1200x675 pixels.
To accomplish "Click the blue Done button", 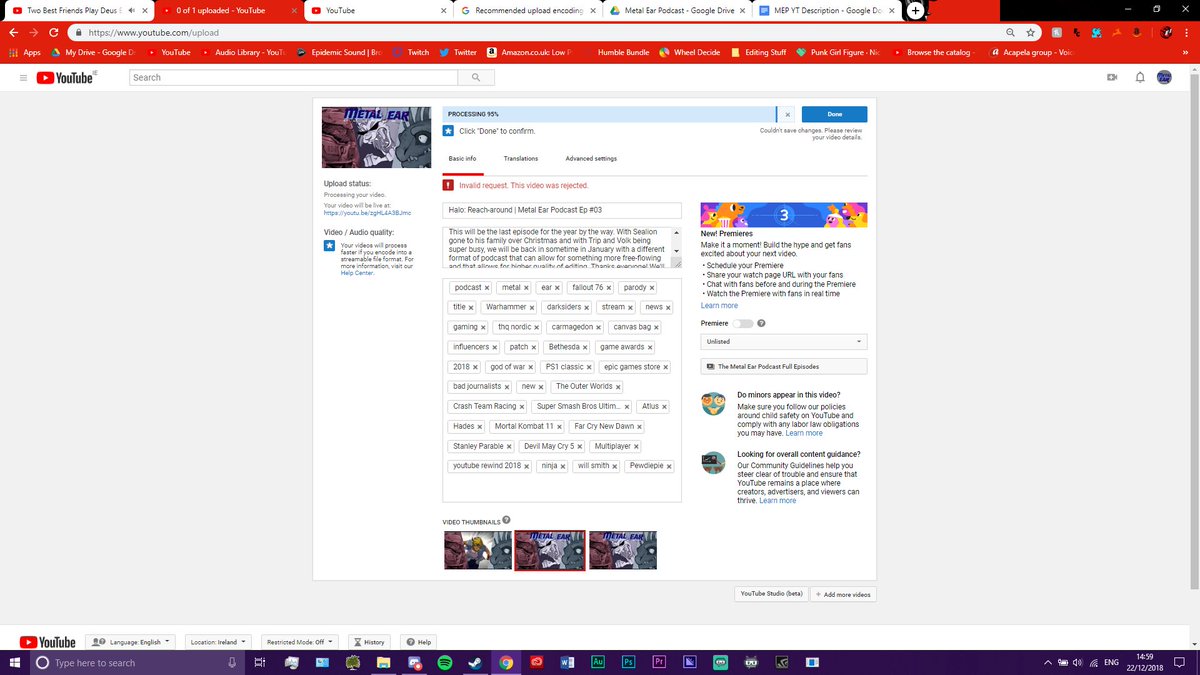I will coord(834,115).
